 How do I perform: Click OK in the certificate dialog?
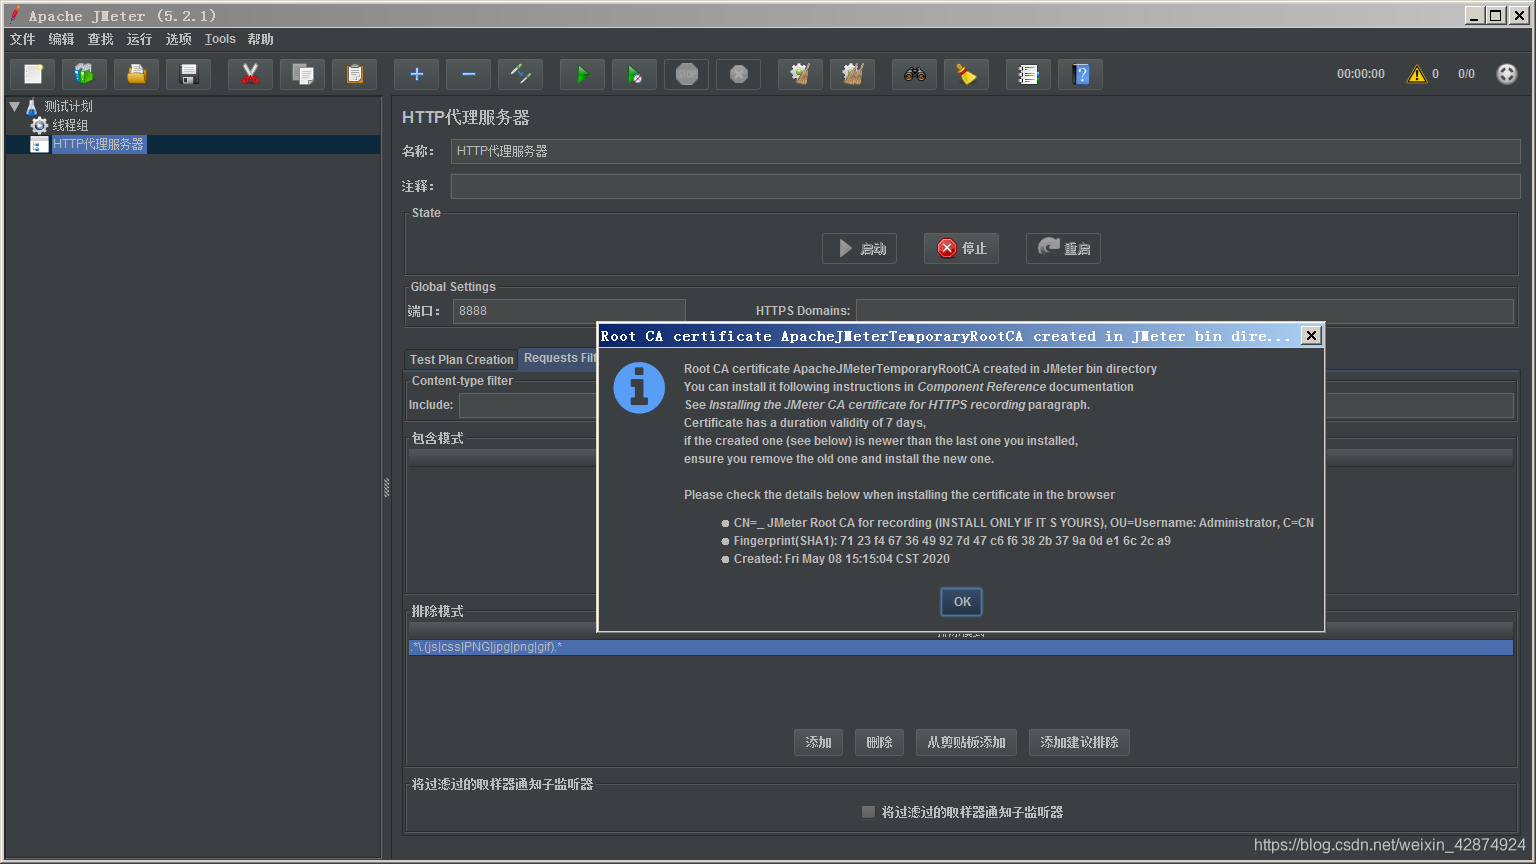tap(962, 602)
